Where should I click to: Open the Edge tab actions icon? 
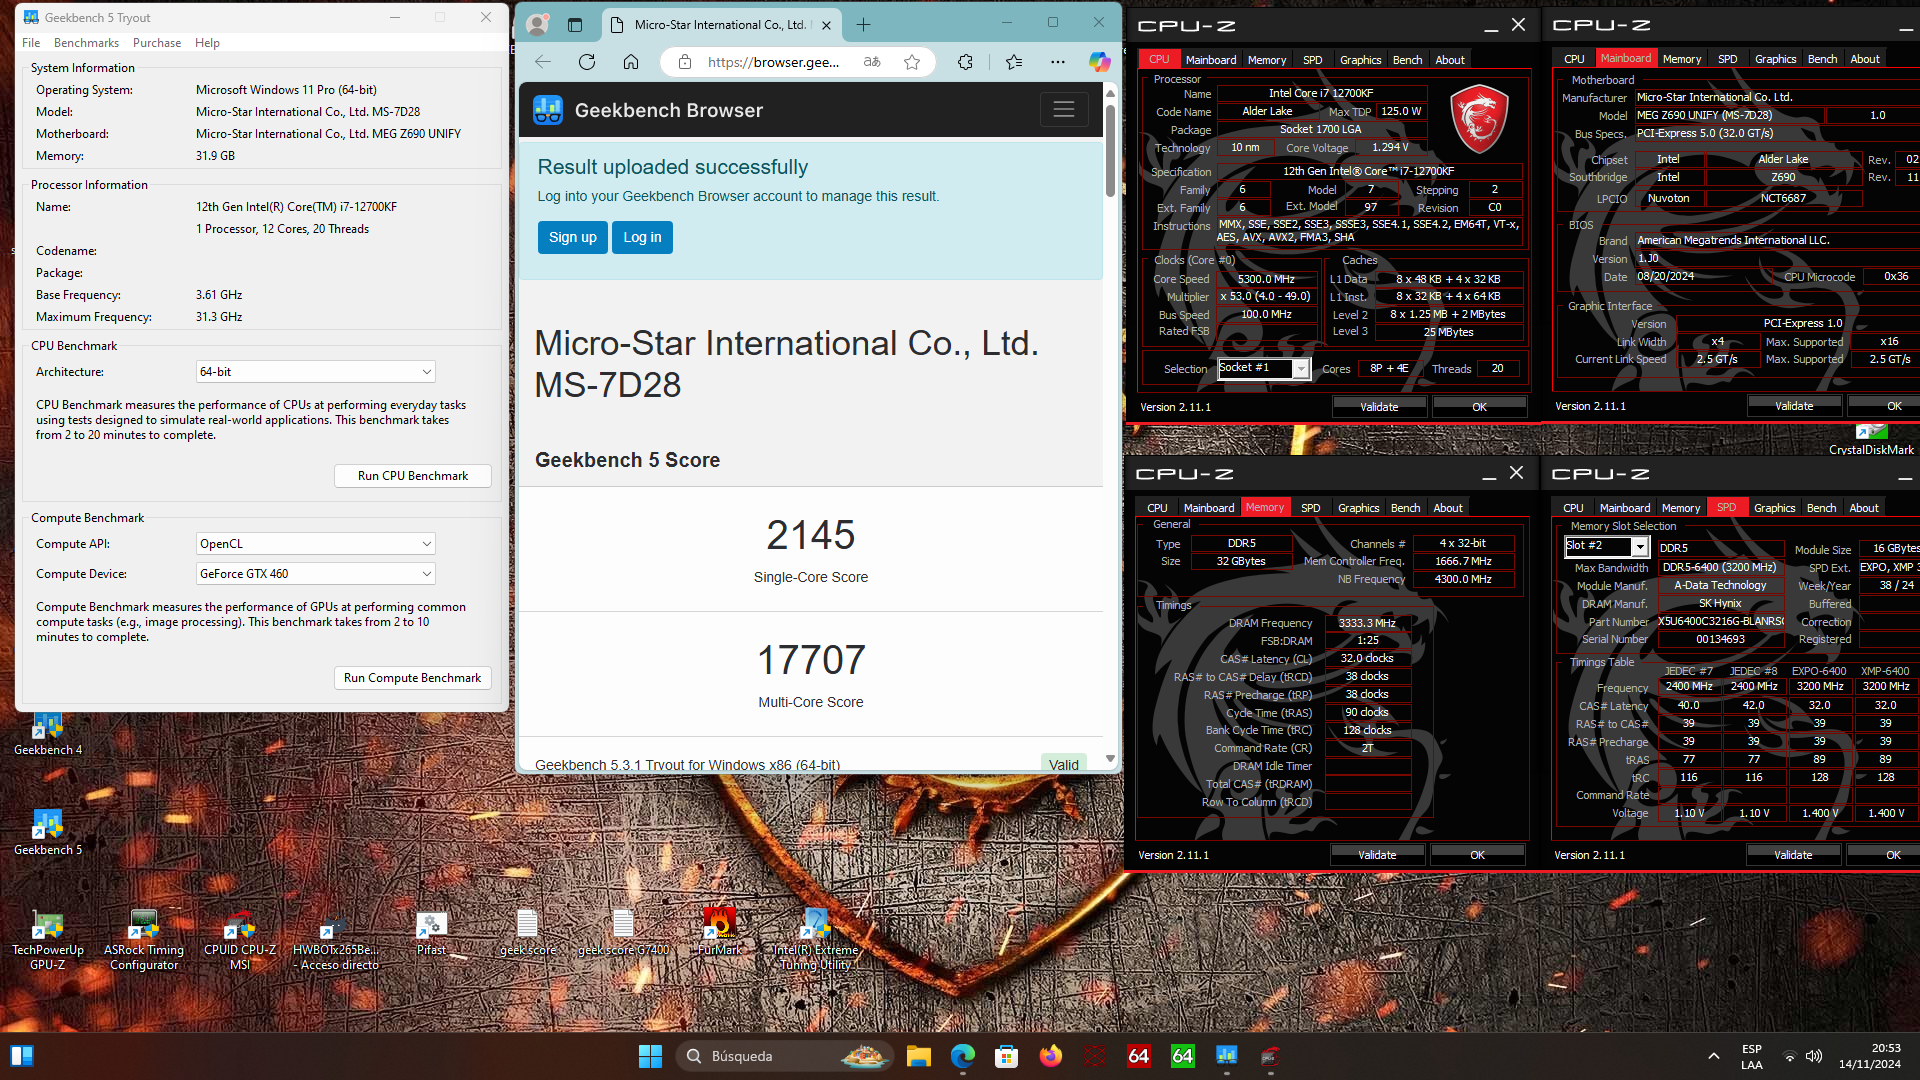coord(575,24)
